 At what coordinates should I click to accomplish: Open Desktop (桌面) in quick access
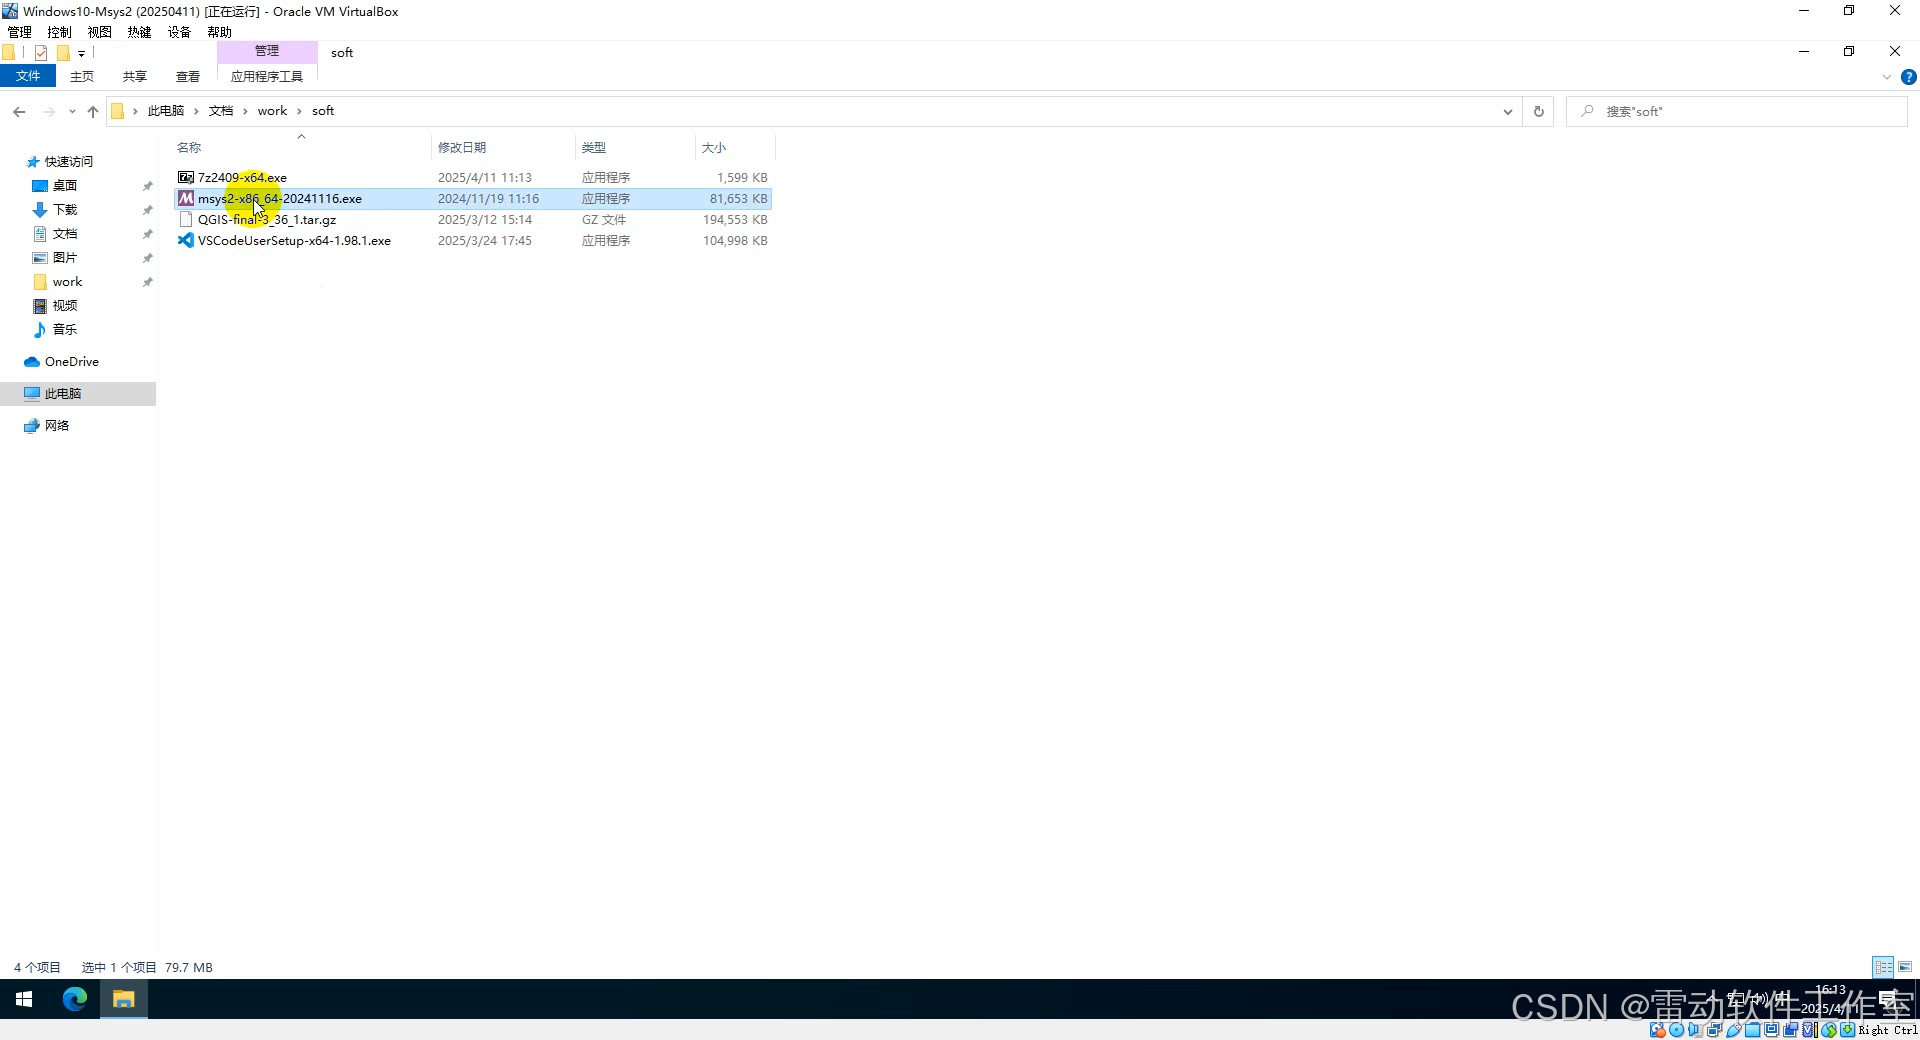point(65,186)
